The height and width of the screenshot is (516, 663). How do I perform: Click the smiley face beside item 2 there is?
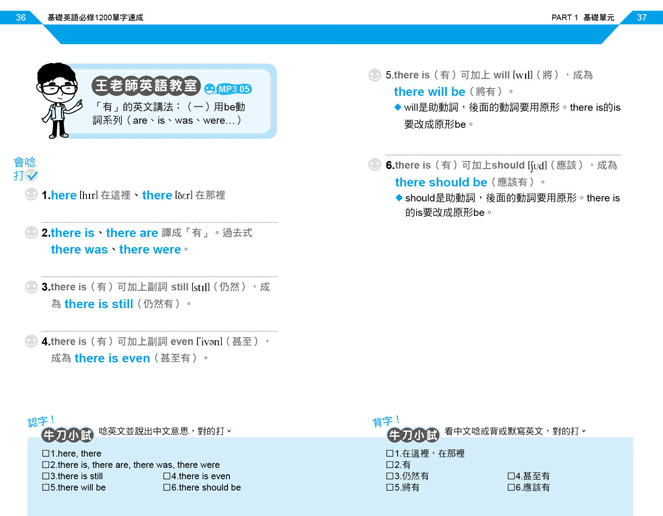(x=31, y=232)
